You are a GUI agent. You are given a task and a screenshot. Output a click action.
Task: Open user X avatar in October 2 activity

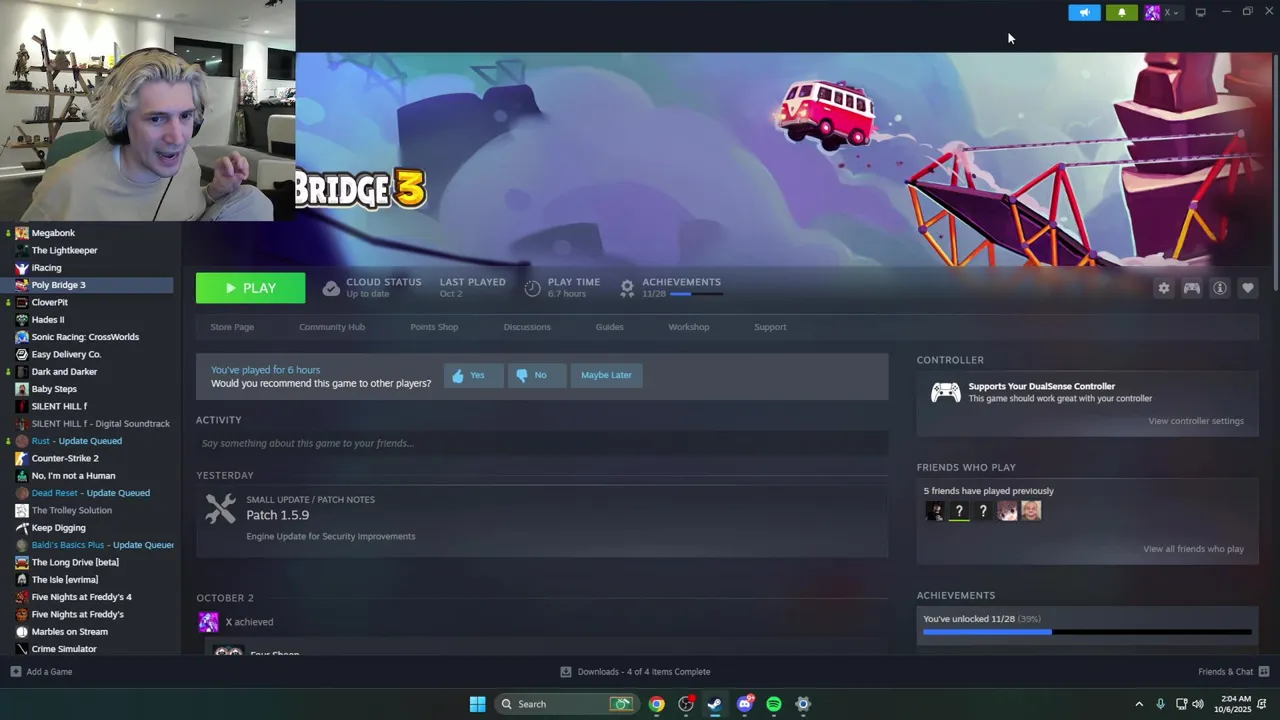(x=208, y=622)
